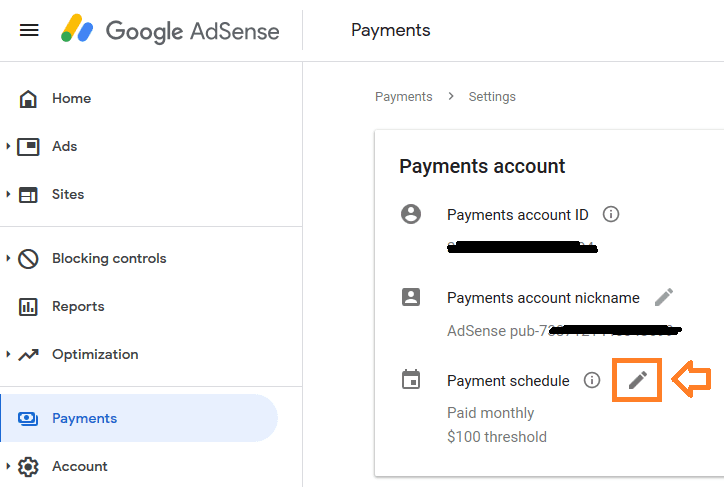
Task: Click the Reports bar chart icon
Action: pyautogui.click(x=28, y=307)
